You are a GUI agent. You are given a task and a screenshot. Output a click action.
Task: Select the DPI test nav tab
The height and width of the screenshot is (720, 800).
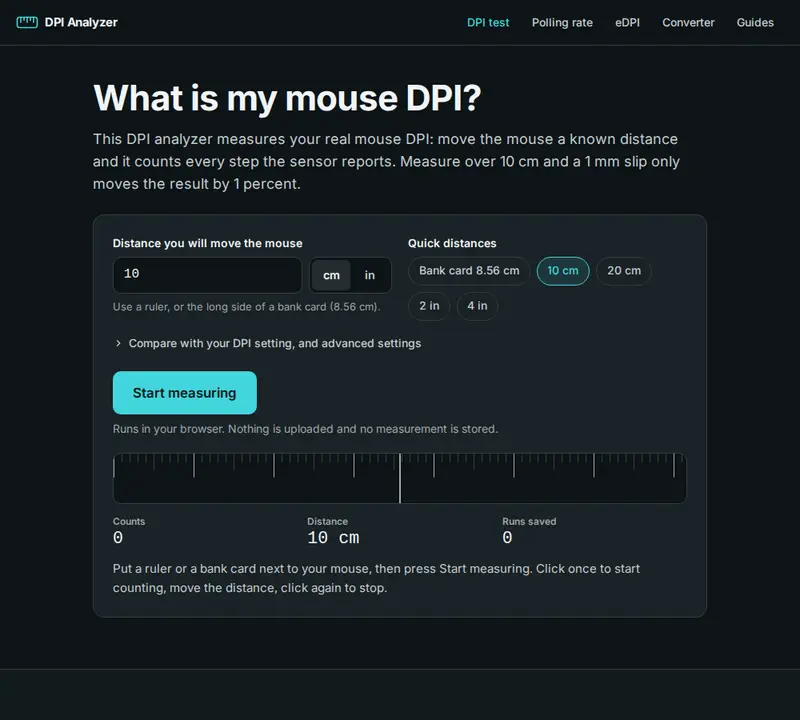coord(488,22)
